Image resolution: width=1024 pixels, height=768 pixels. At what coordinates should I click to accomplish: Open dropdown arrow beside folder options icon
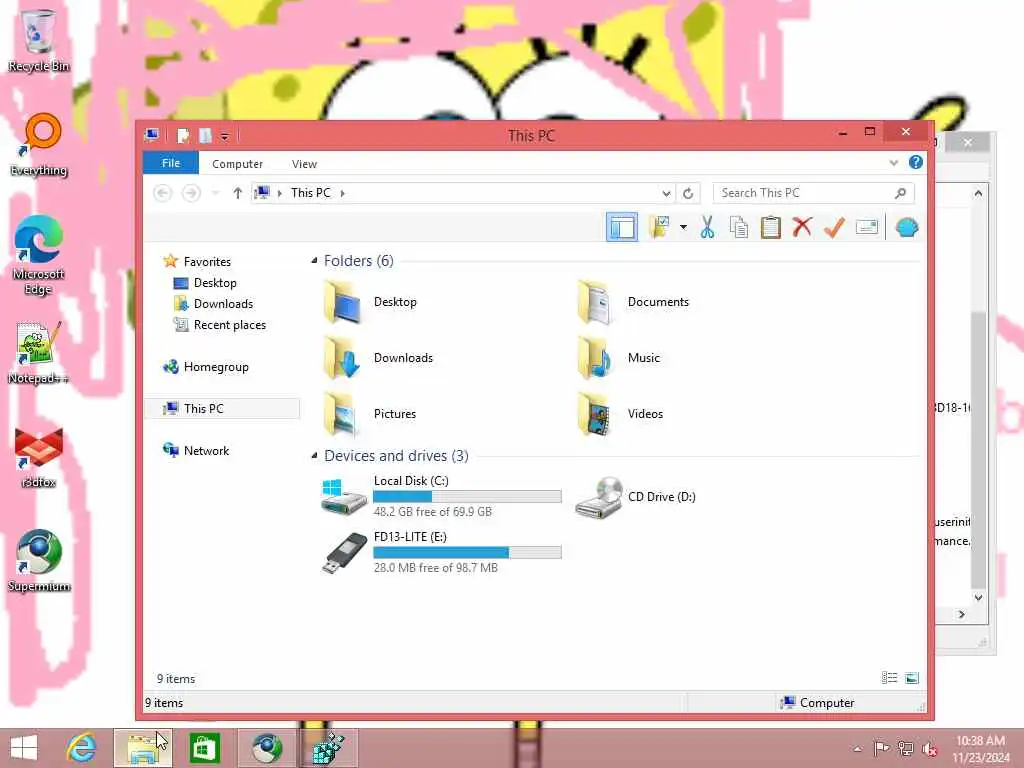pos(683,227)
